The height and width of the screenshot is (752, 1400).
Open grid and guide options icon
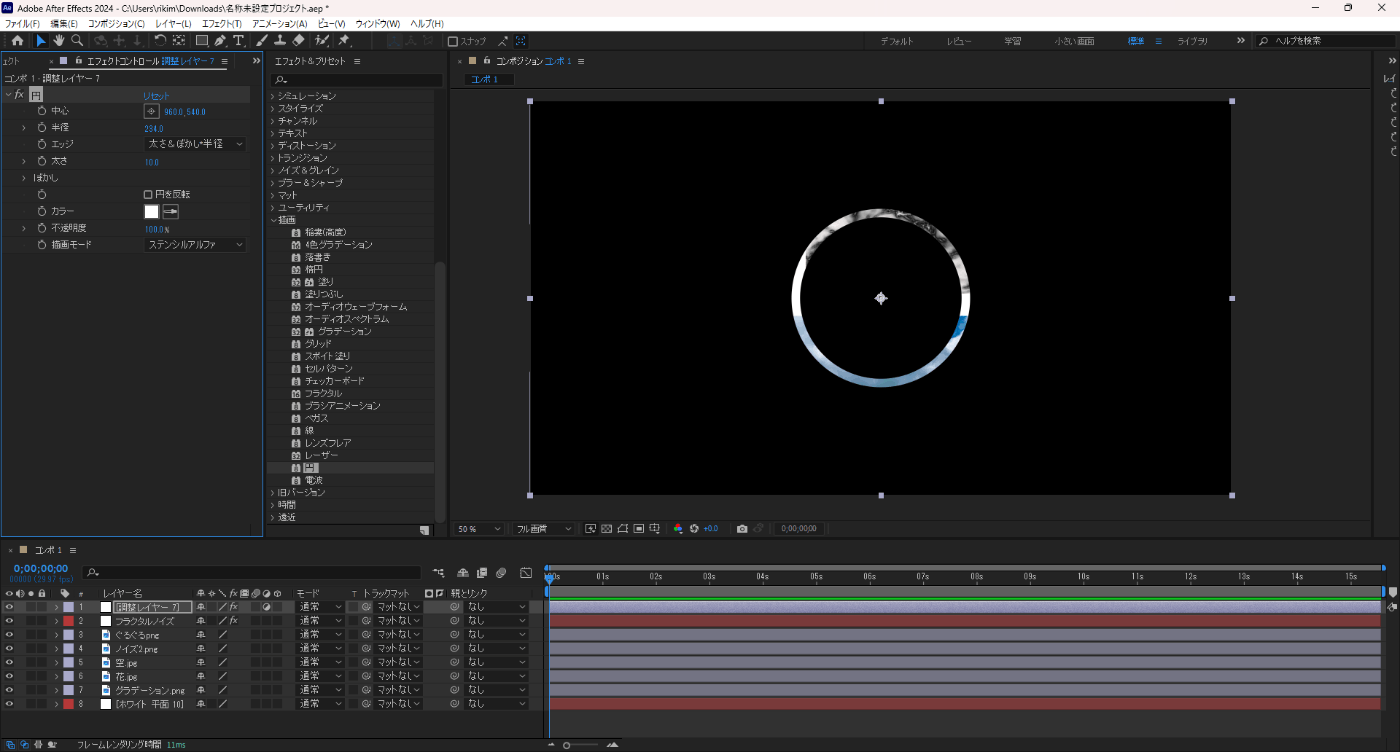654,528
